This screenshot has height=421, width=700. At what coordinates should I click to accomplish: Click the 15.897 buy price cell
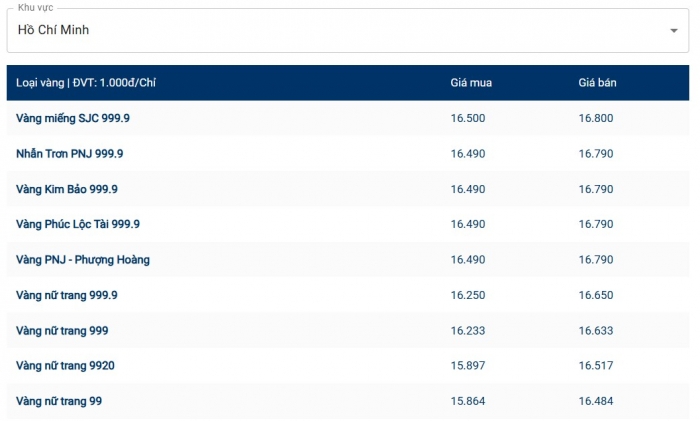click(x=468, y=366)
